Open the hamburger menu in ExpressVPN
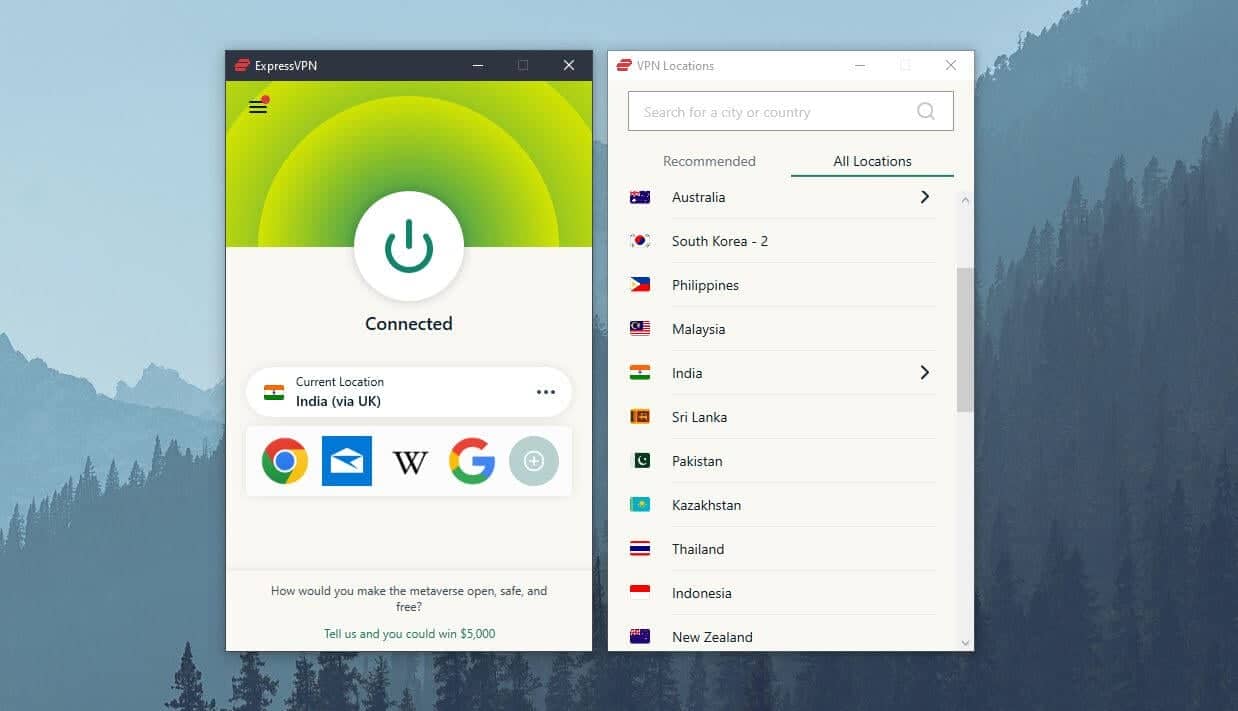 click(258, 106)
